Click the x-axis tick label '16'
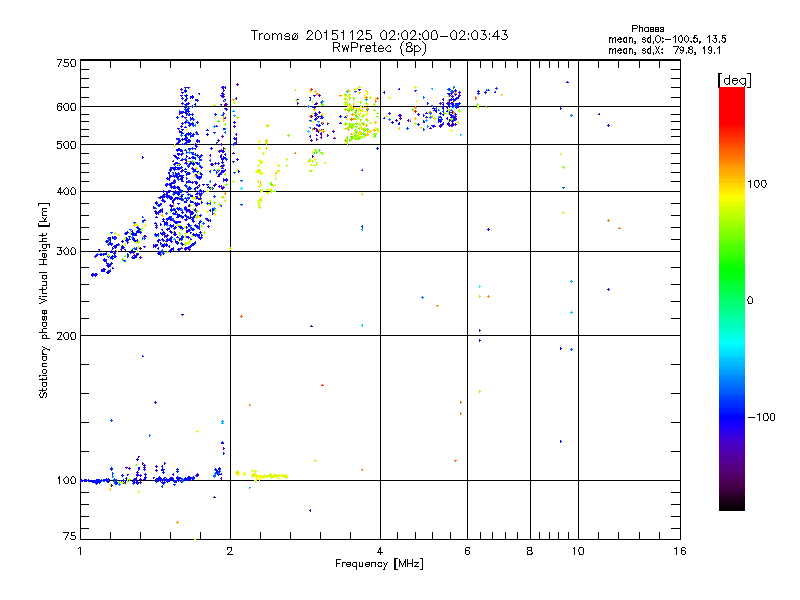The width and height of the screenshot is (800, 600). click(x=680, y=551)
